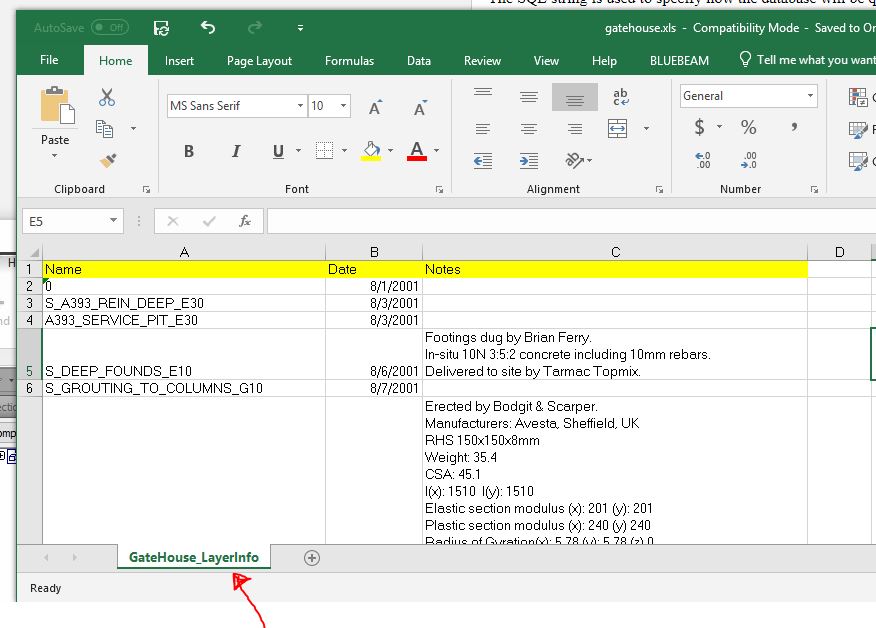
Task: Click Middle Align icon
Action: click(x=529, y=97)
